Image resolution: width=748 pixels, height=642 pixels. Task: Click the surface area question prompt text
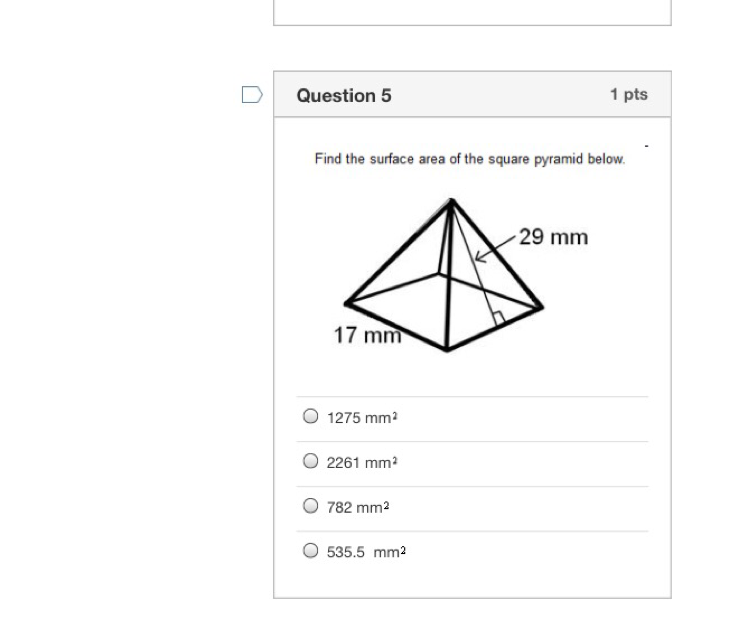pos(470,159)
